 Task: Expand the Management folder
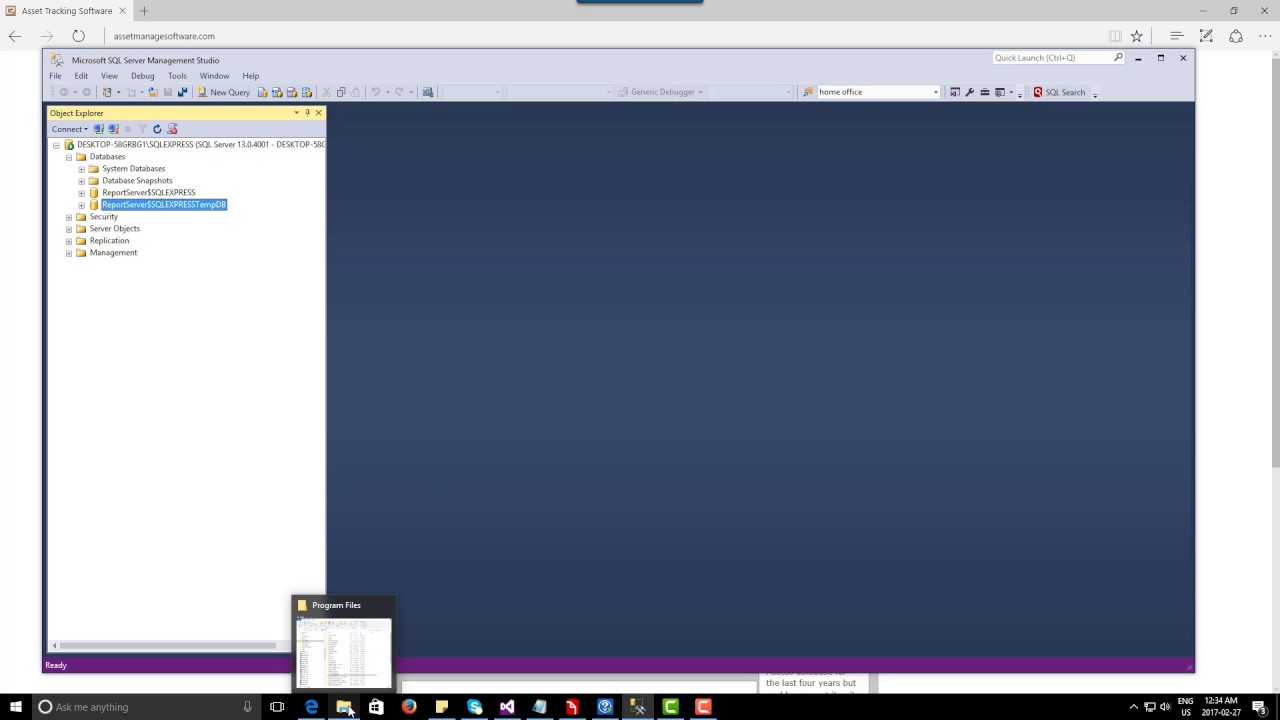click(69, 253)
